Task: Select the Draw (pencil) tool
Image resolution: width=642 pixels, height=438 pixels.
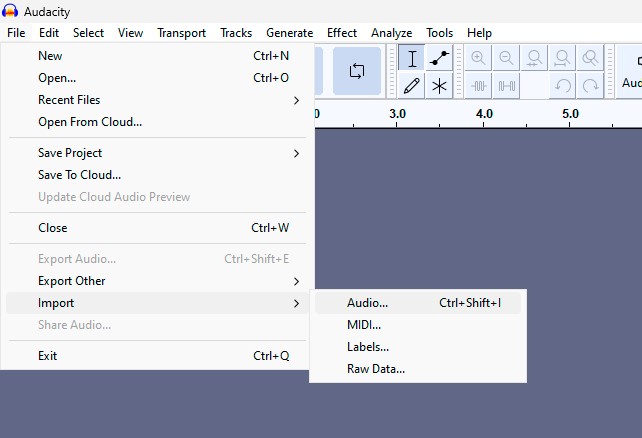Action: tap(412, 86)
